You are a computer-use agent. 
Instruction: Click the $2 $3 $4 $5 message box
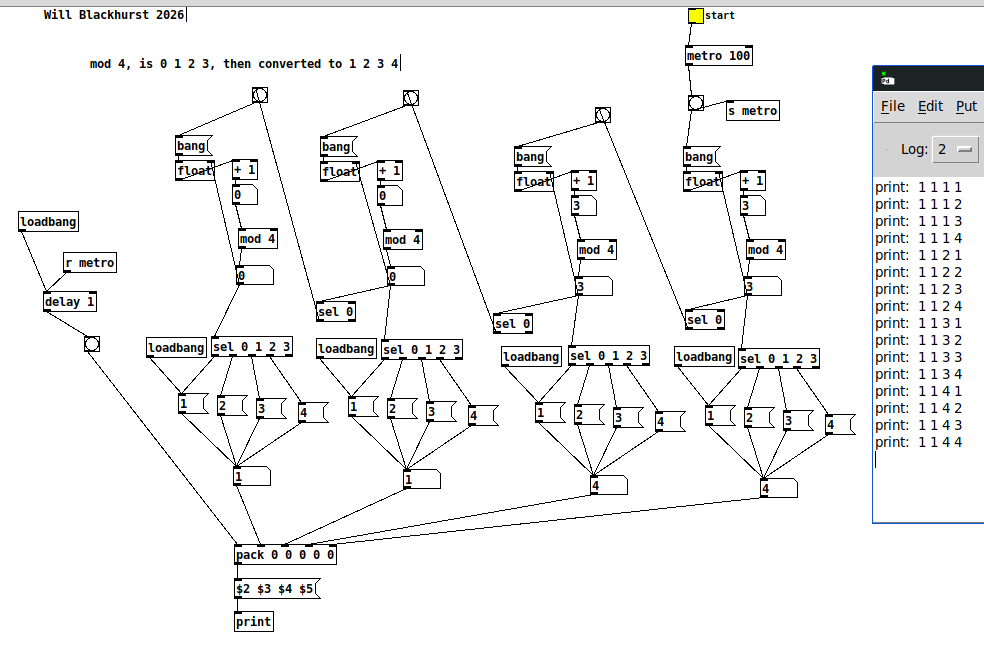275,589
